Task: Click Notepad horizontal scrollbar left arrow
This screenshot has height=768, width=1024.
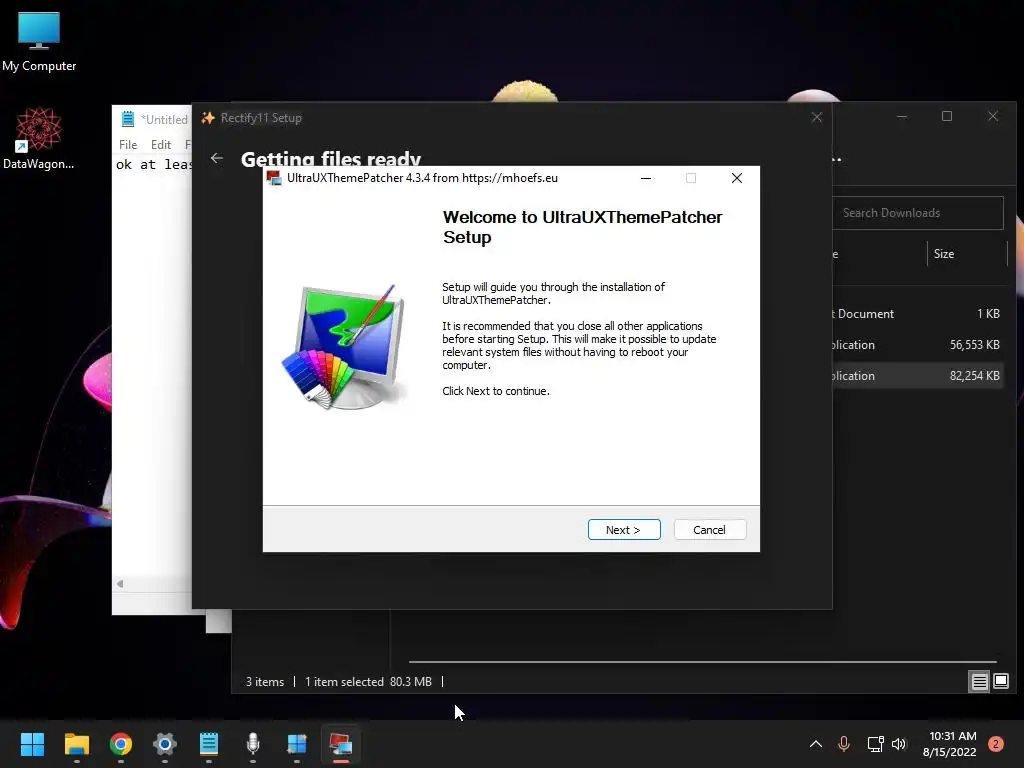Action: [120, 584]
